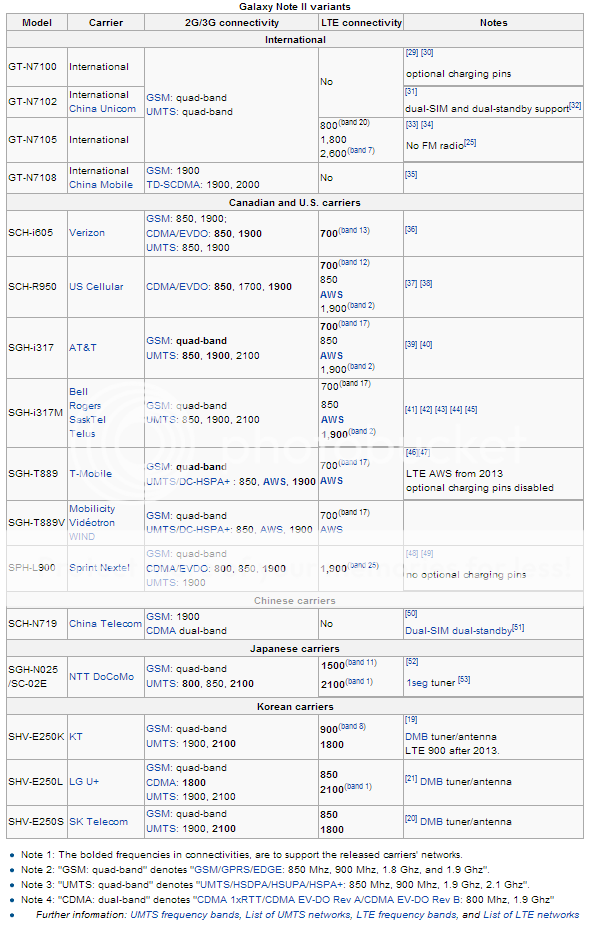Open the China Unicom carrier link
The width and height of the screenshot is (609, 931).
click(102, 109)
